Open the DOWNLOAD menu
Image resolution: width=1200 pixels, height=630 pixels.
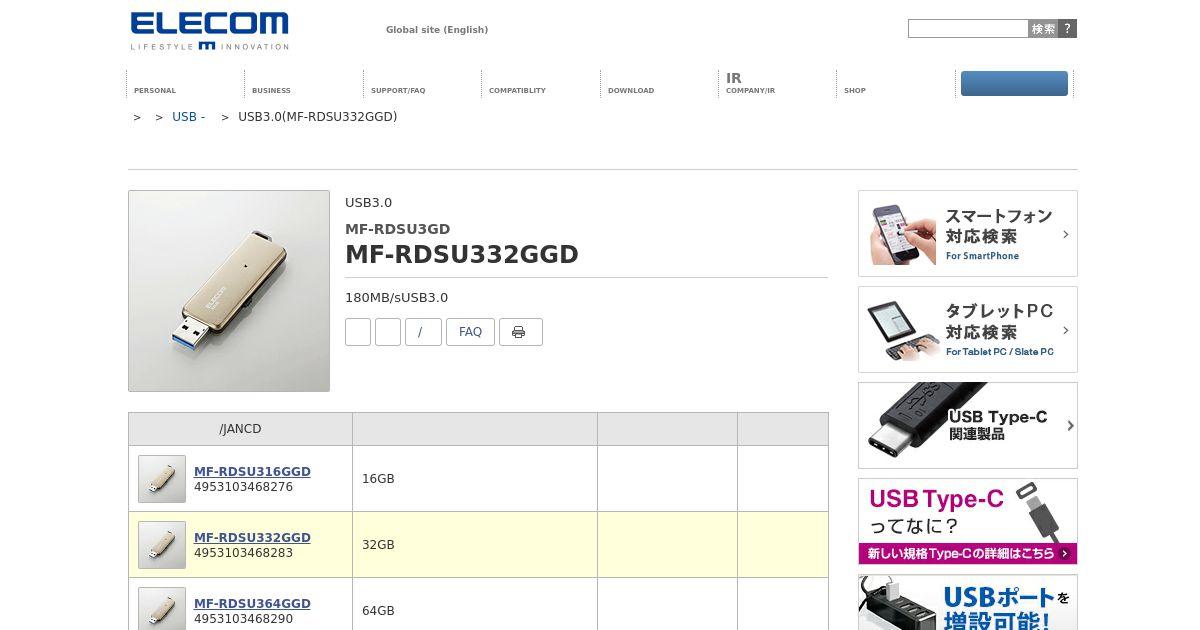click(x=631, y=90)
